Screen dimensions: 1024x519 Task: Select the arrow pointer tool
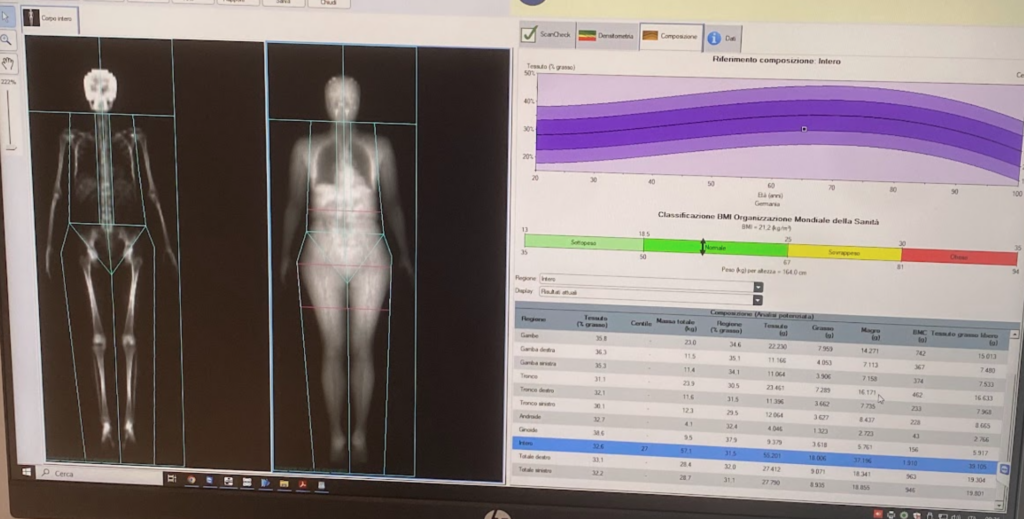pos(7,16)
